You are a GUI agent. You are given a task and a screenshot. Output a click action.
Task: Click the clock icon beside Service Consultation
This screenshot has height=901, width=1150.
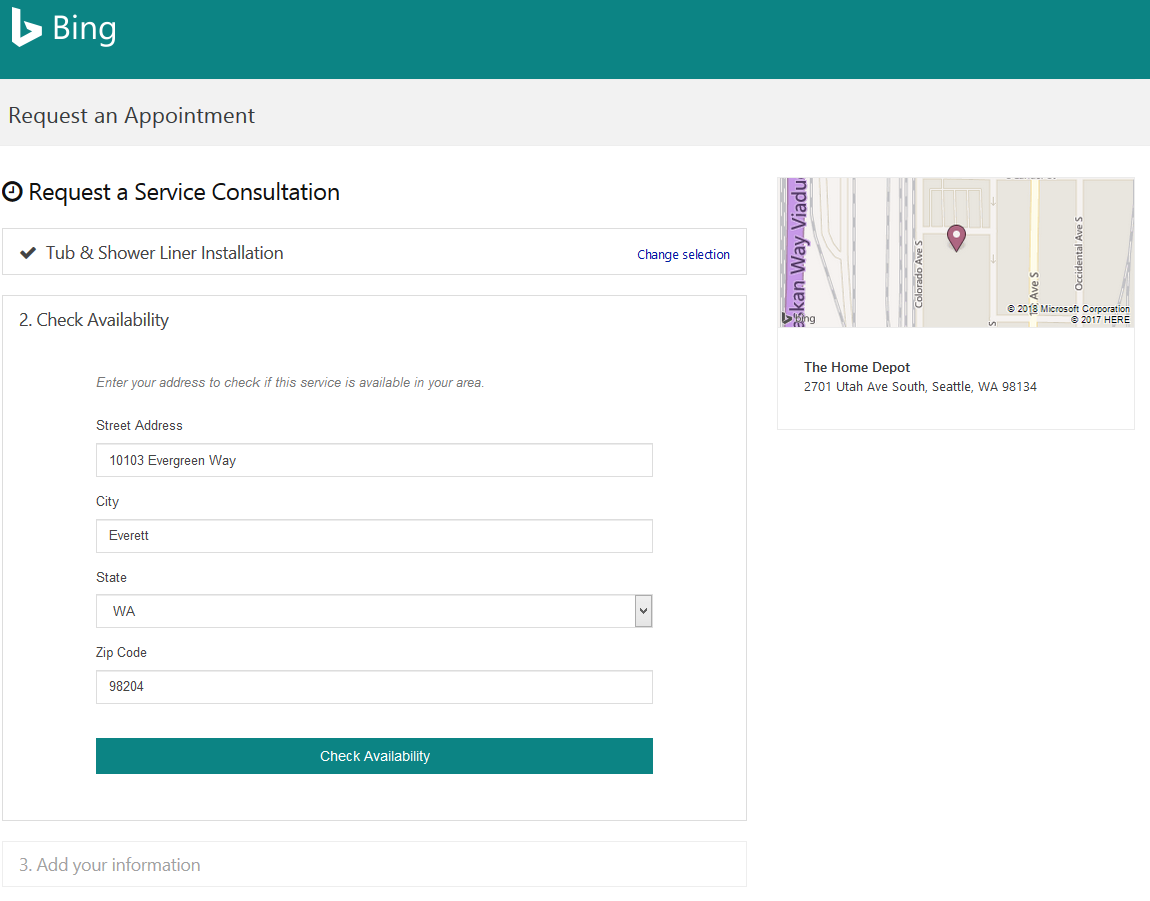coord(12,192)
